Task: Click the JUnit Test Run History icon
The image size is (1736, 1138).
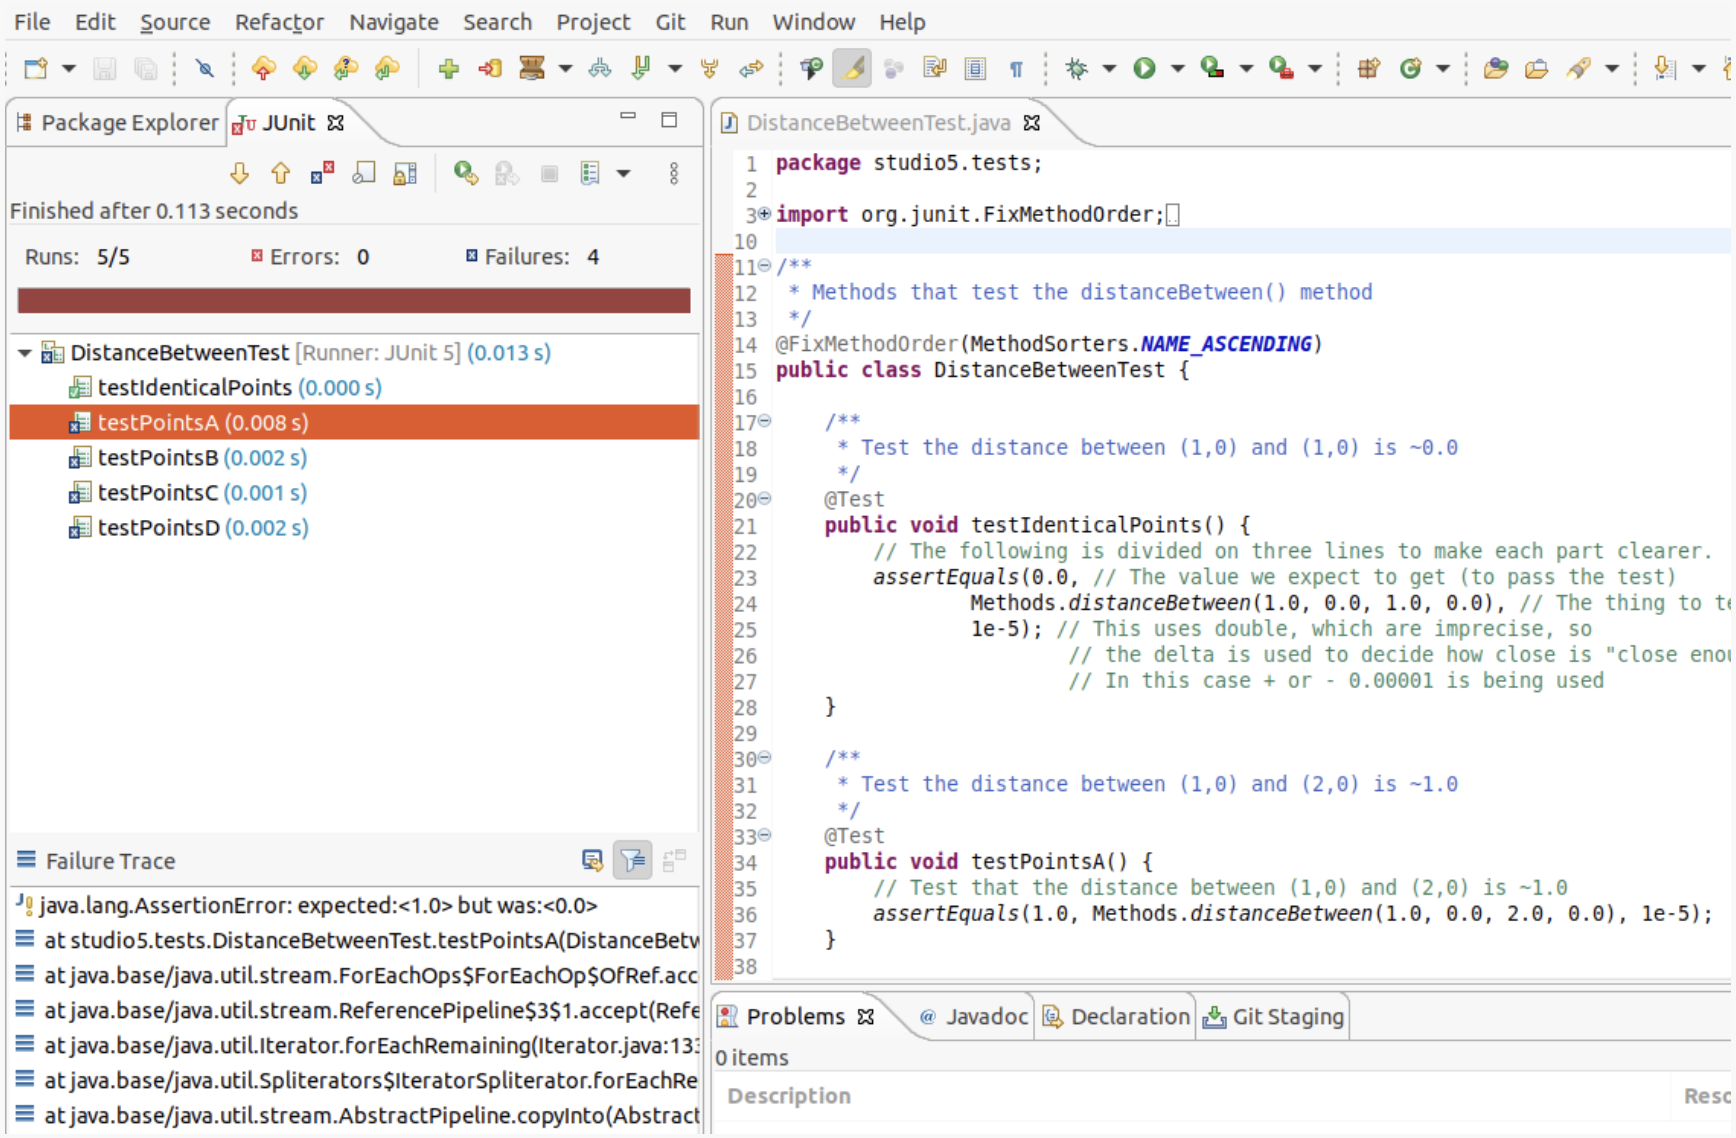Action: [x=590, y=173]
